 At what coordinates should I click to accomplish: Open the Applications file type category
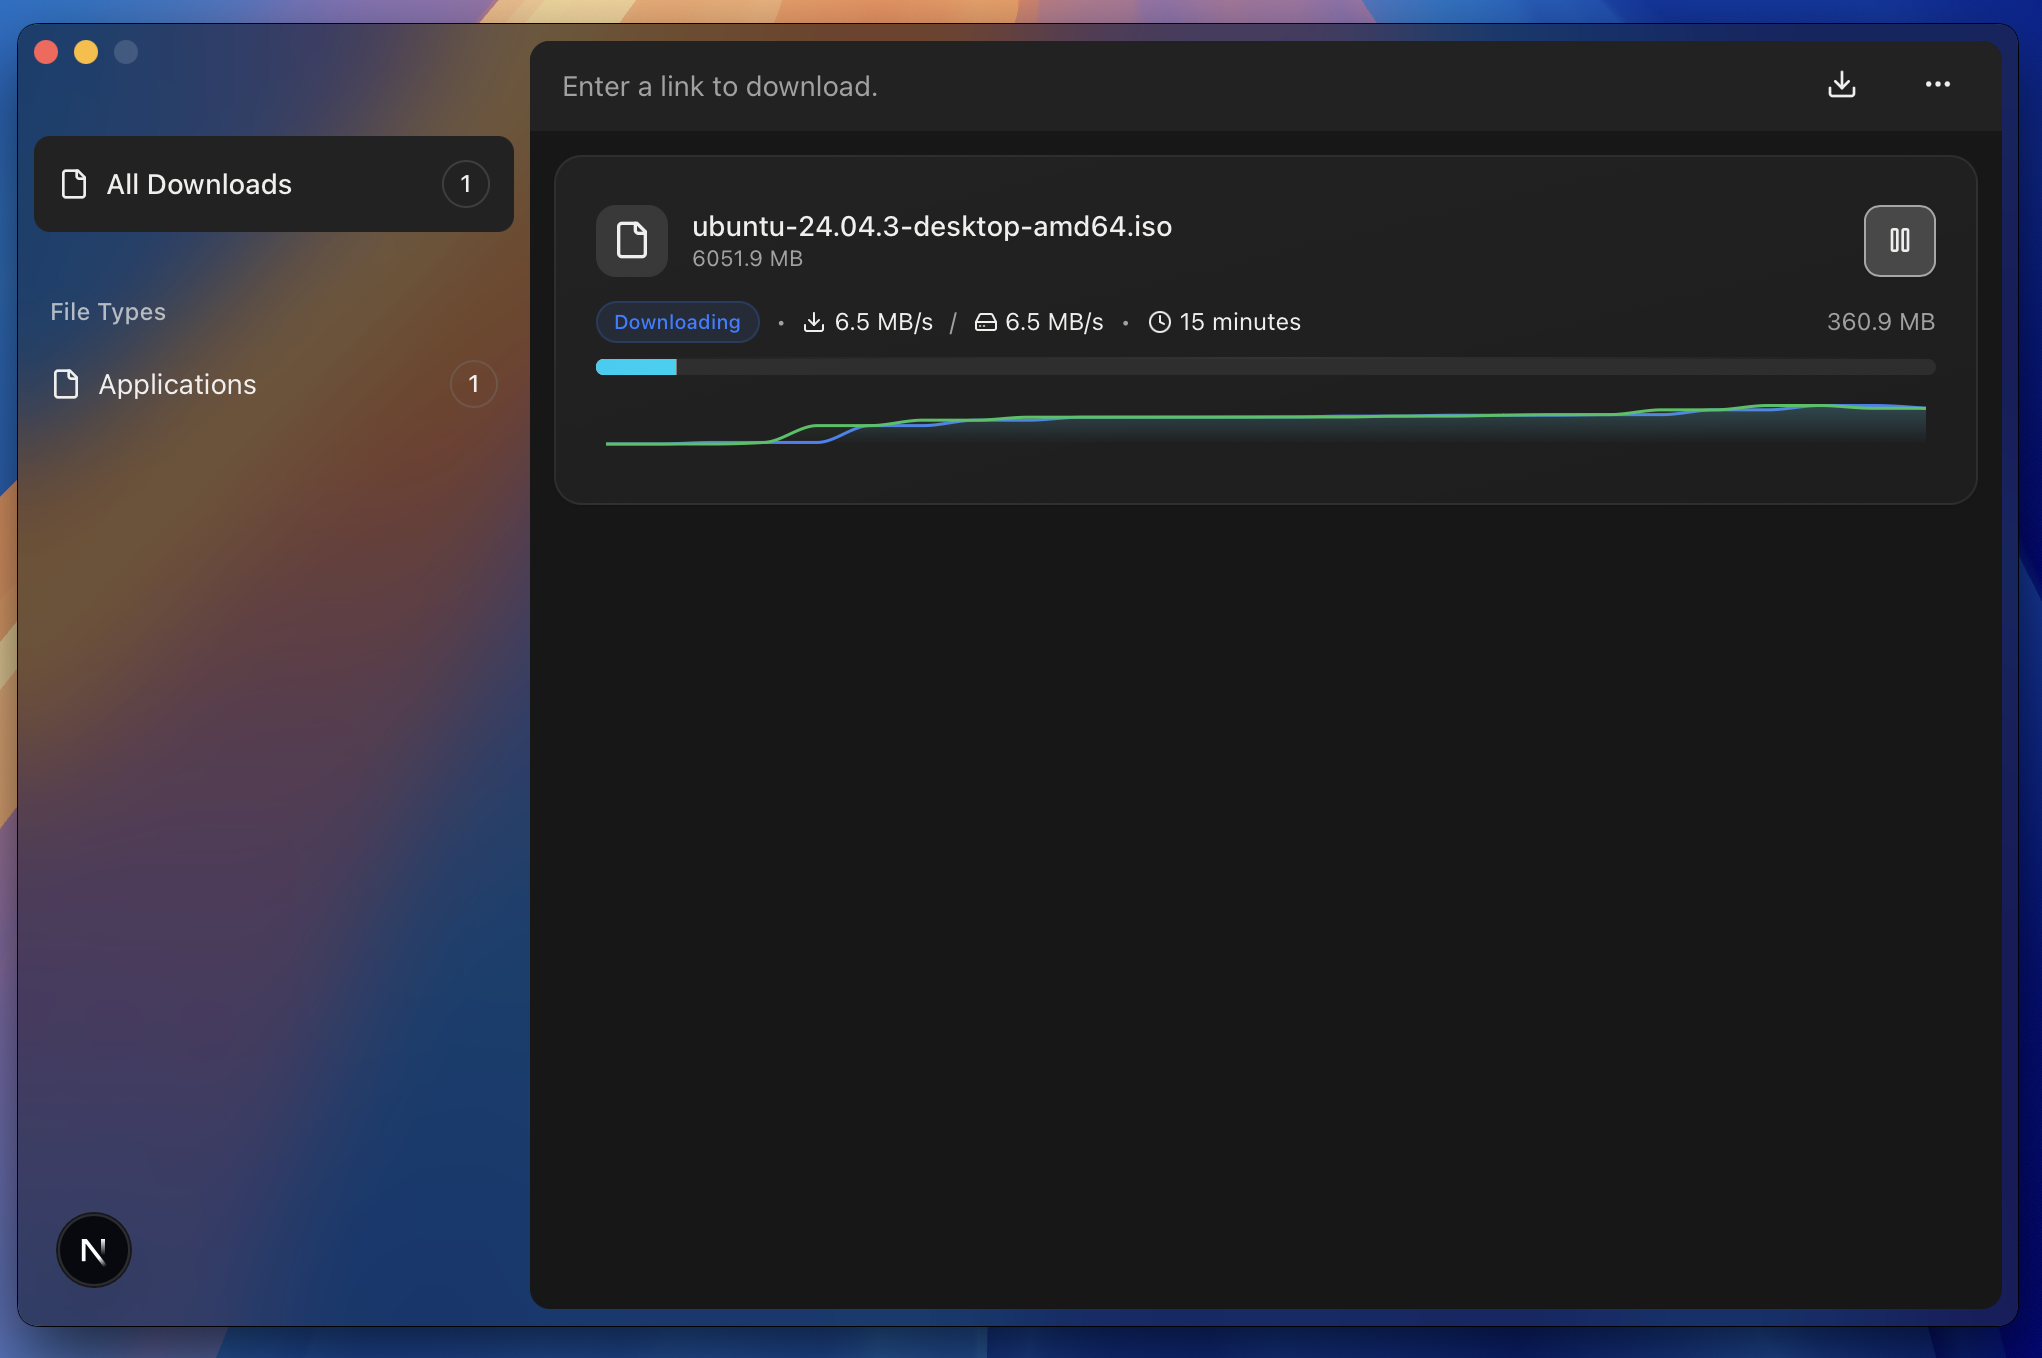coord(274,384)
